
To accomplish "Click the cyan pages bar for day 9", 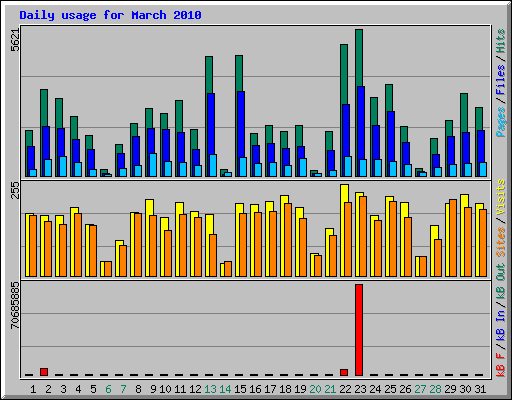I will (153, 165).
